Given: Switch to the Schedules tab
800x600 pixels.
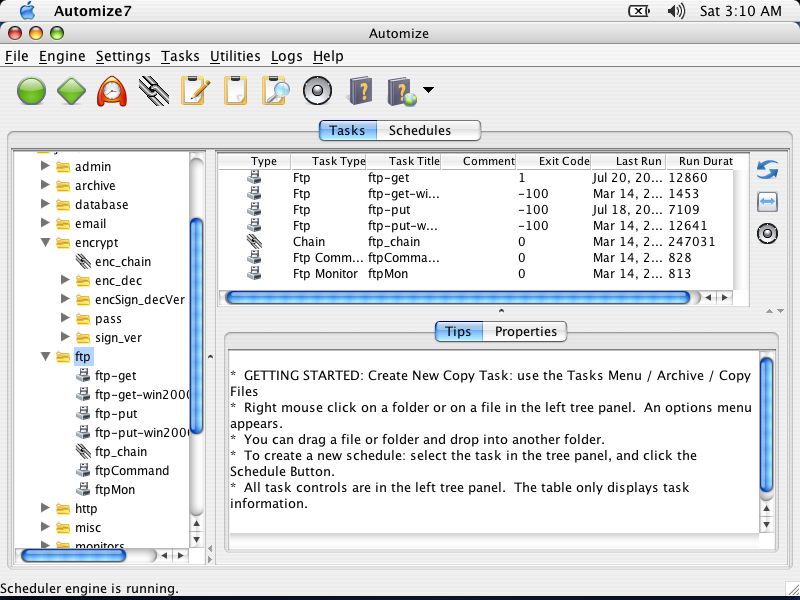Looking at the screenshot, I should click(x=429, y=131).
